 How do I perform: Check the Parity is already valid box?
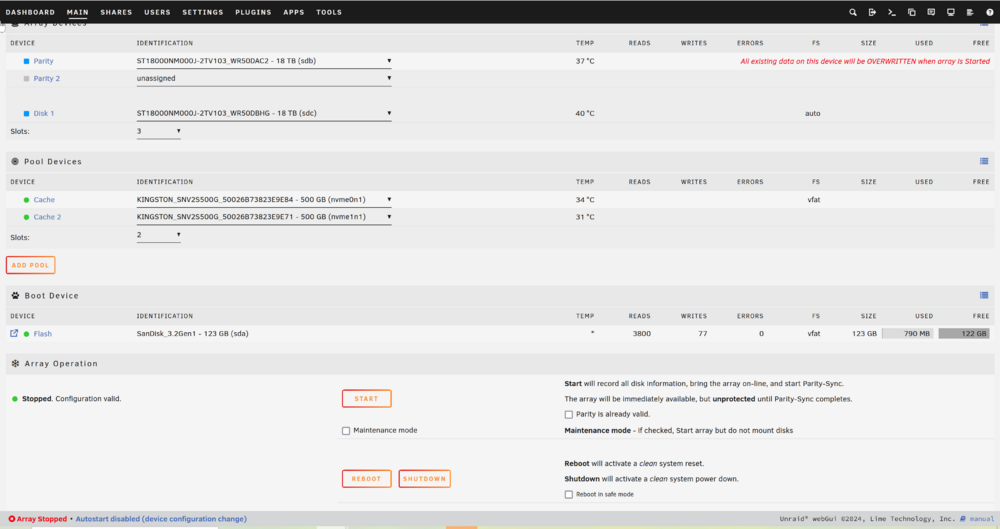[568, 415]
